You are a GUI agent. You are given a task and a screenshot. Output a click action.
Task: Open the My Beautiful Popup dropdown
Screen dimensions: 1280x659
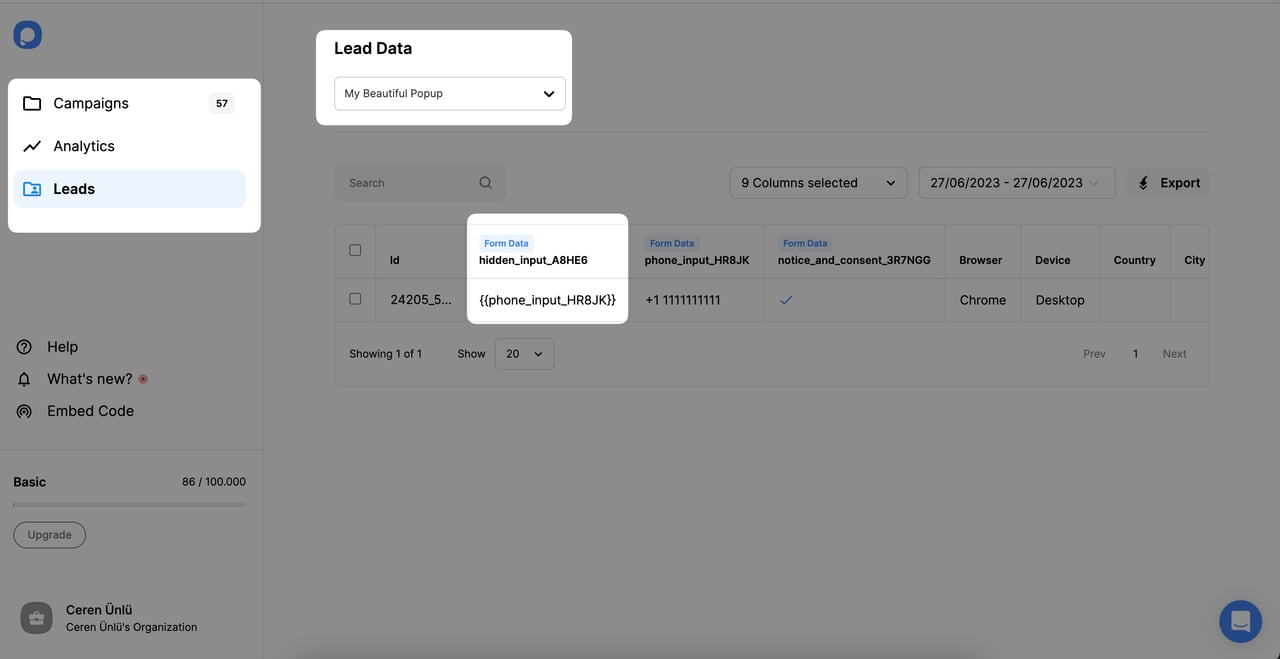tap(449, 93)
